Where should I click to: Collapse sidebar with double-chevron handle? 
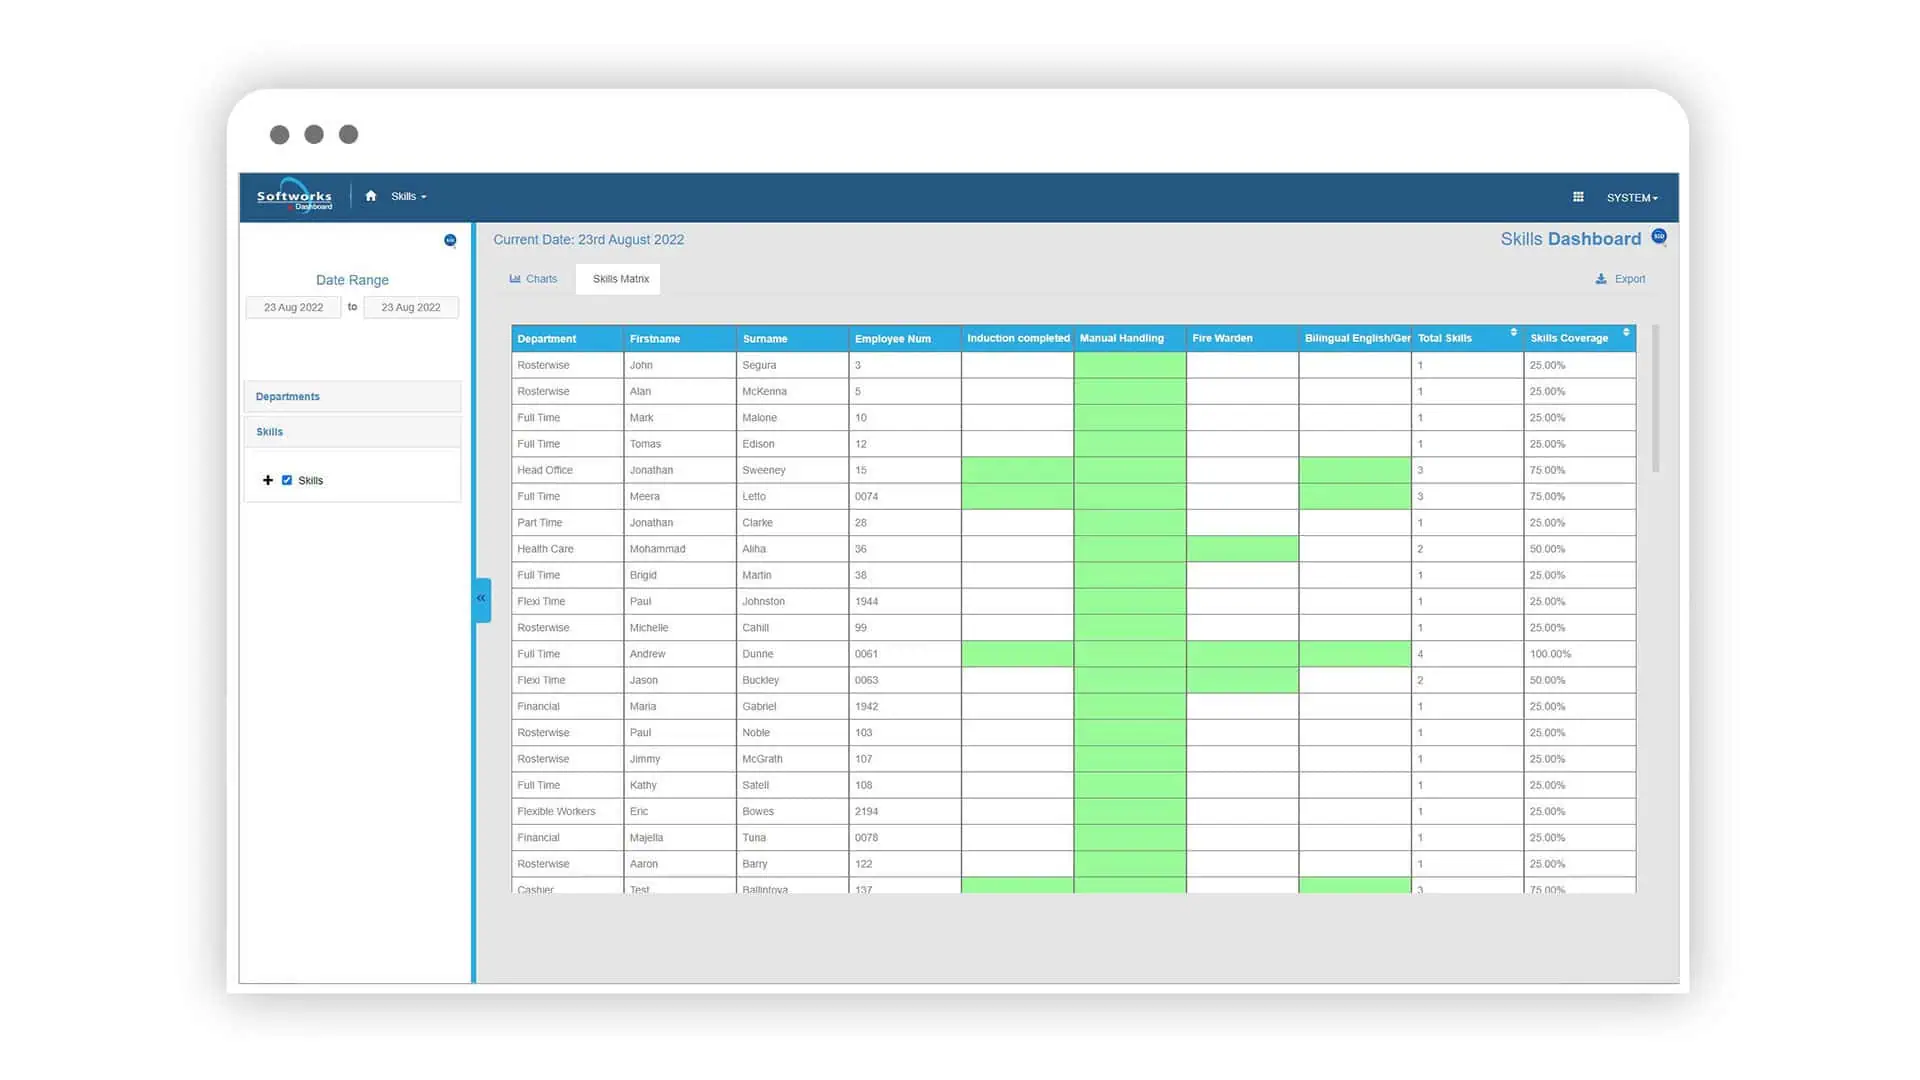coord(482,599)
